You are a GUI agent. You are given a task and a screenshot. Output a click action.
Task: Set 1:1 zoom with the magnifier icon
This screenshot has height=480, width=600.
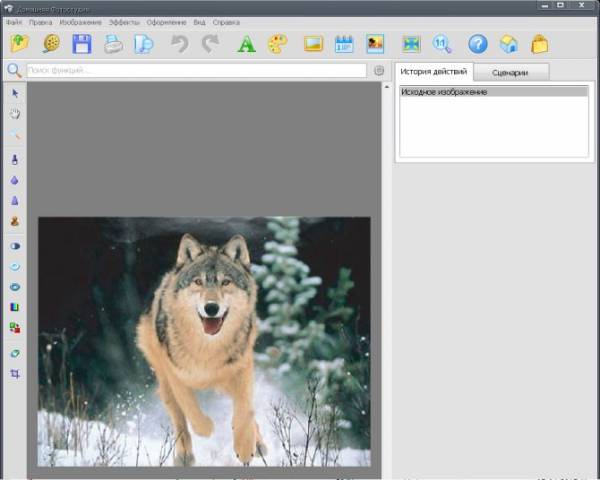pyautogui.click(x=442, y=44)
